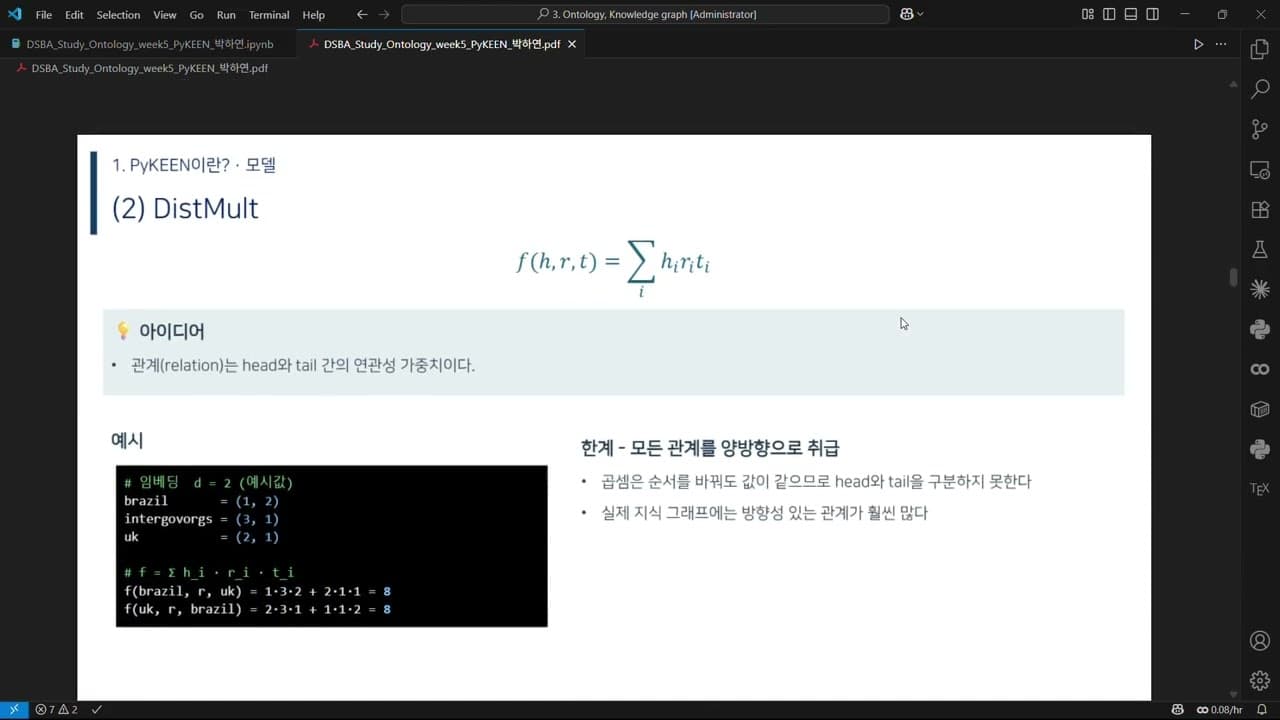Open the Accounts menu icon
Image resolution: width=1280 pixels, height=720 pixels.
(1260, 641)
